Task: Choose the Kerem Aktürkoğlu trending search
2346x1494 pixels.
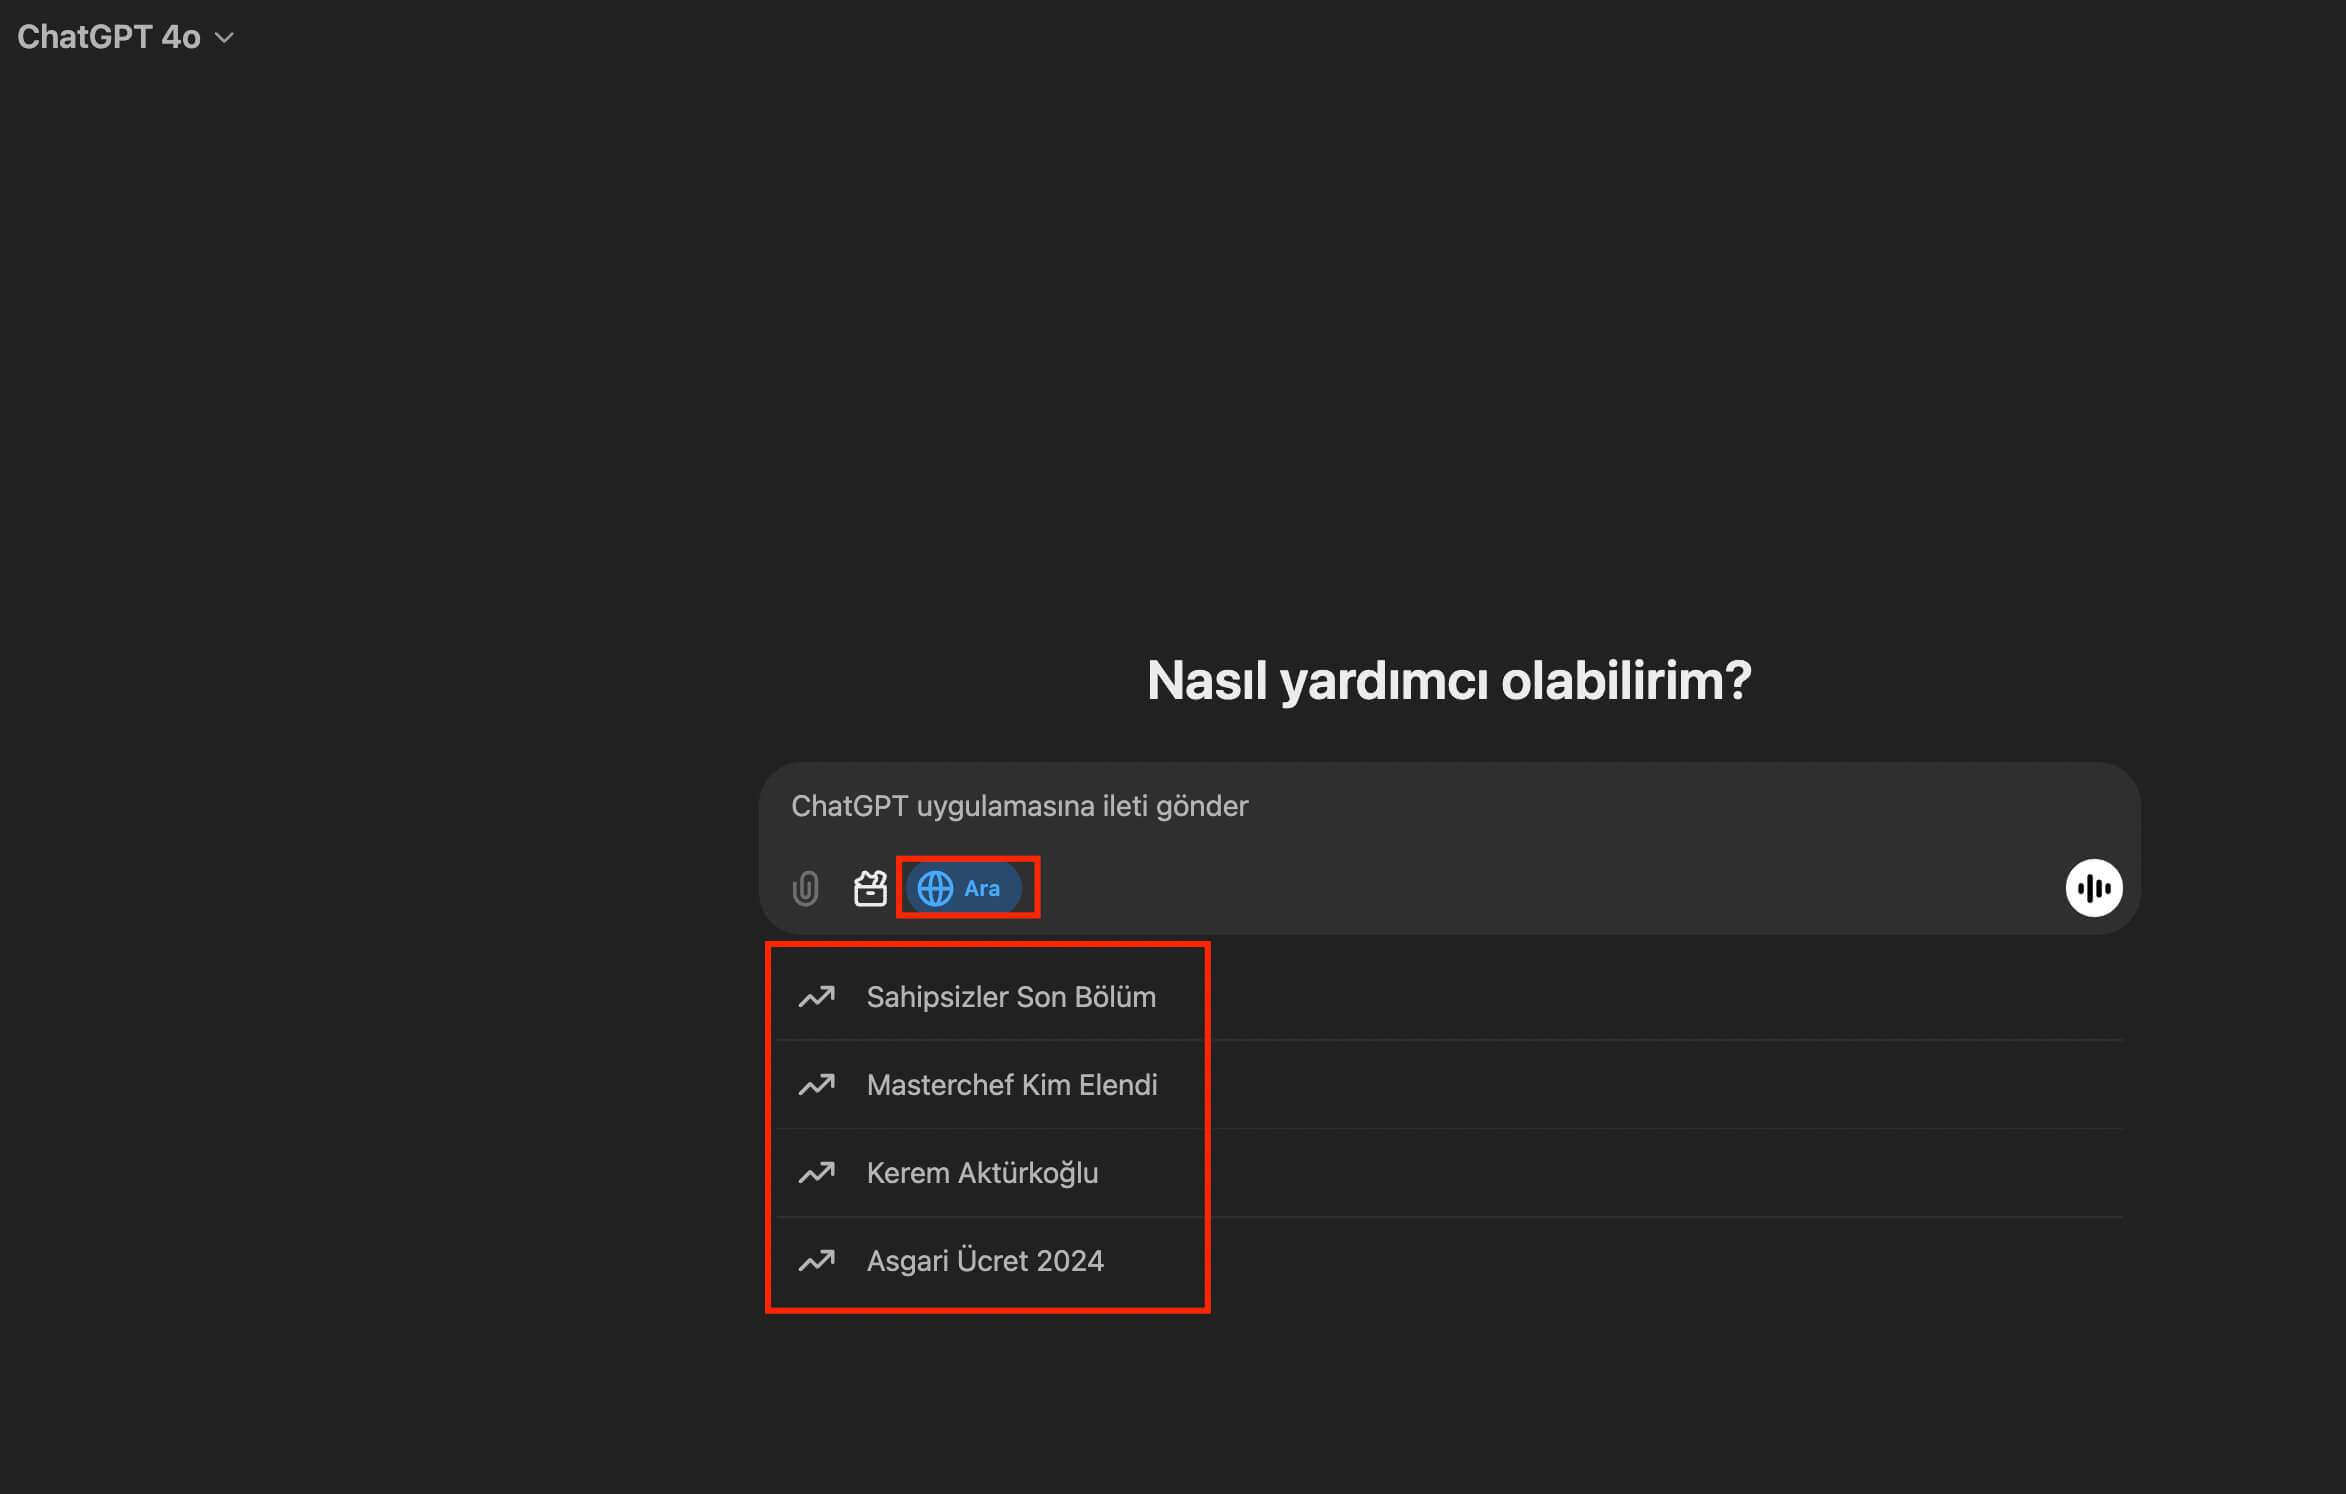Action: (x=982, y=1173)
